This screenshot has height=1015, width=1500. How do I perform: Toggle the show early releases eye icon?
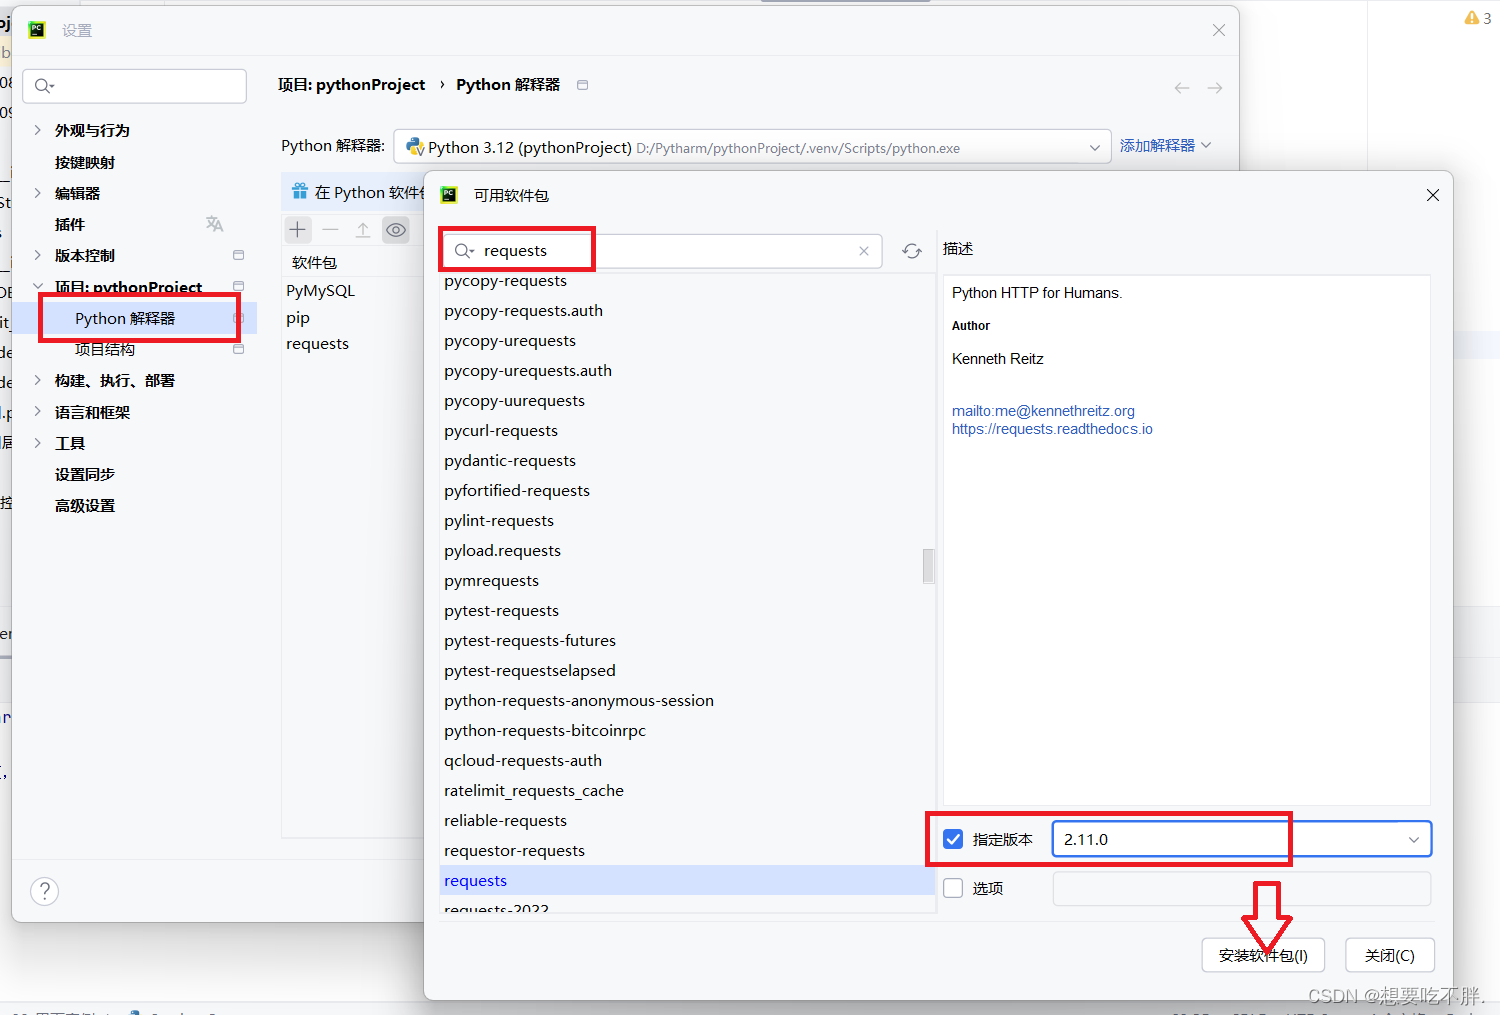coord(396,230)
